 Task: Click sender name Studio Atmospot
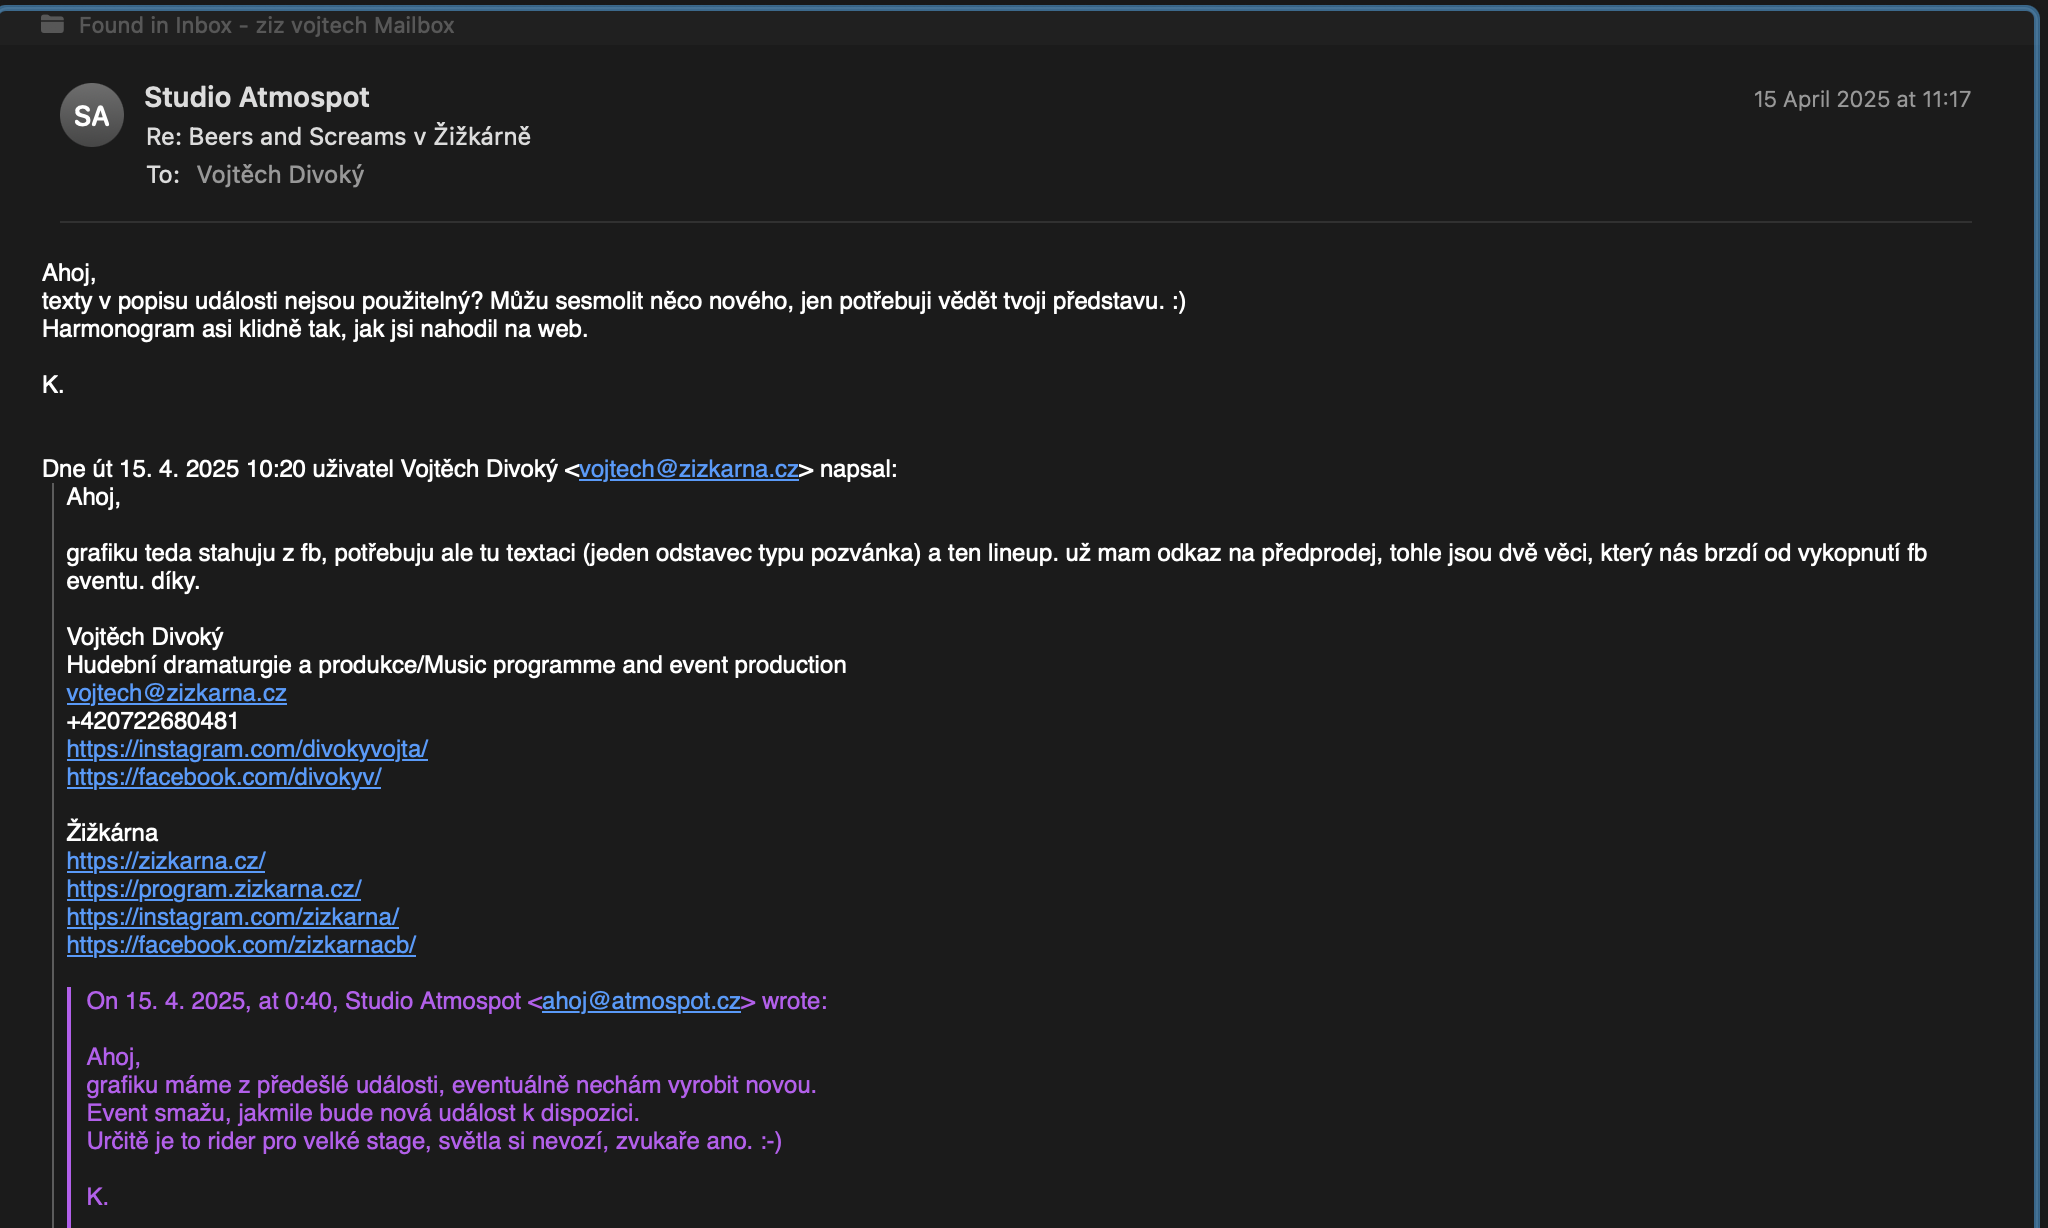(257, 97)
